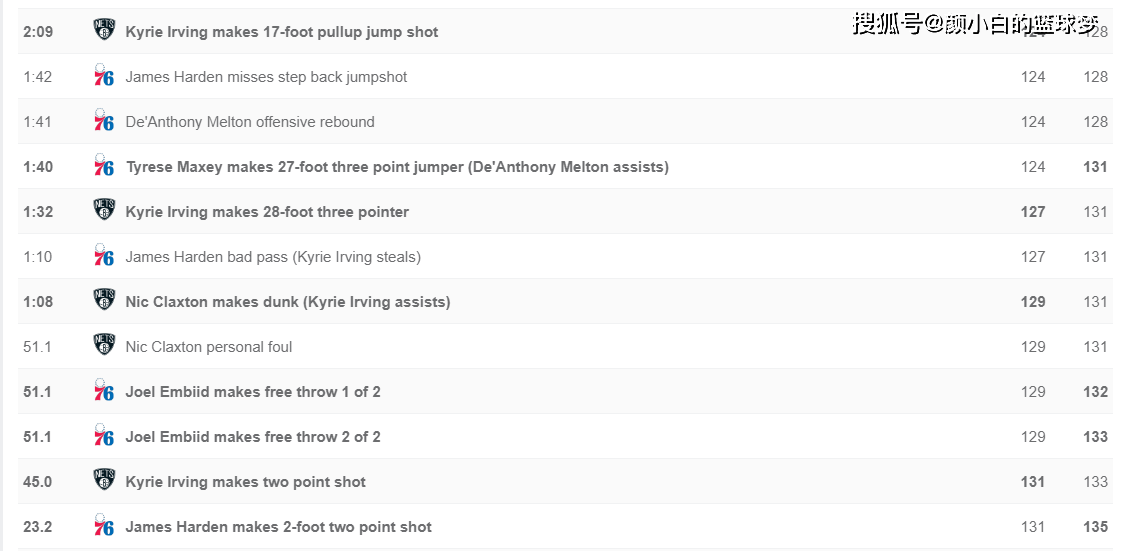The height and width of the screenshot is (551, 1123).
Task: Click the 76ers logo next to Tyrese Maxey
Action: coord(104,166)
